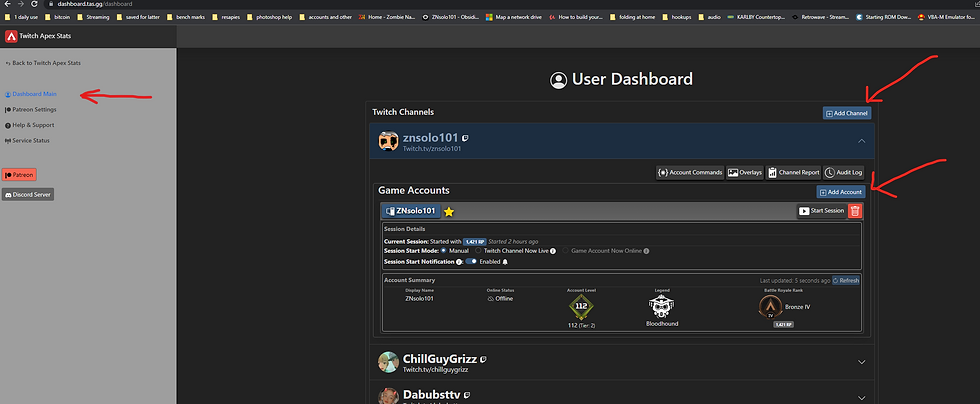
Task: Click the ChillGuyGrizz channel avatar
Action: point(389,362)
